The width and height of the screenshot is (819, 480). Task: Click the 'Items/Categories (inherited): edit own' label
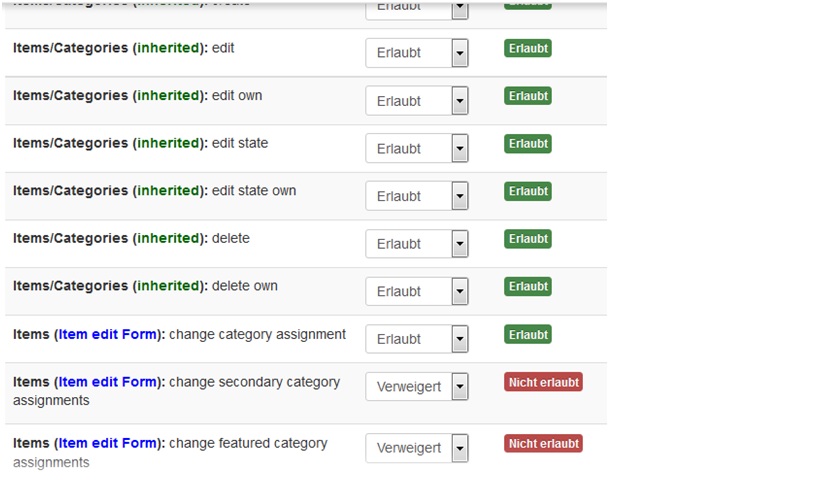[137, 96]
